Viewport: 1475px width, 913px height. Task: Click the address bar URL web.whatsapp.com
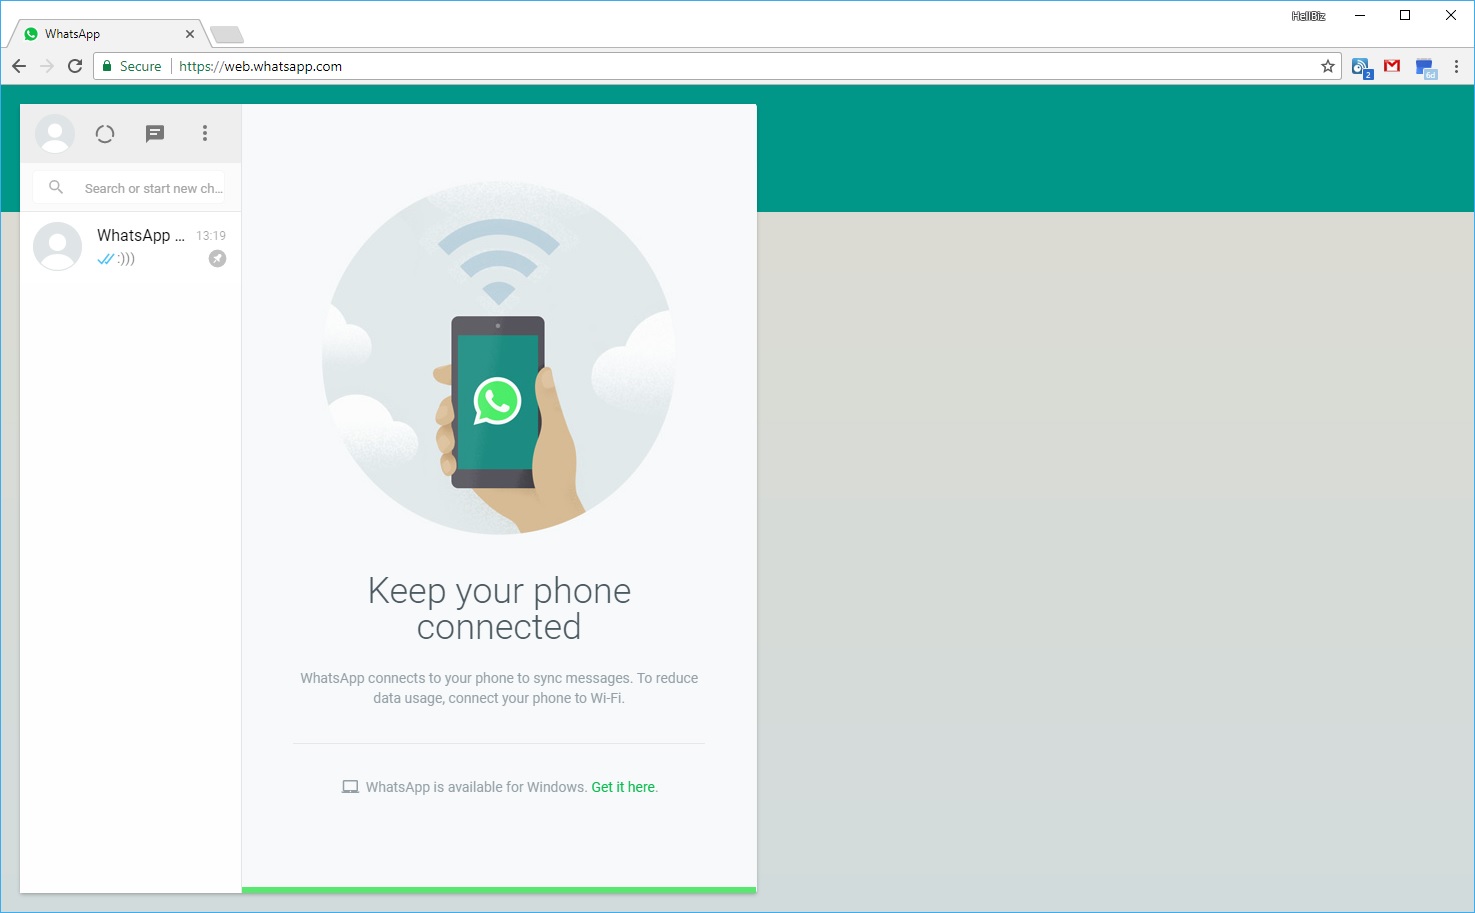260,66
